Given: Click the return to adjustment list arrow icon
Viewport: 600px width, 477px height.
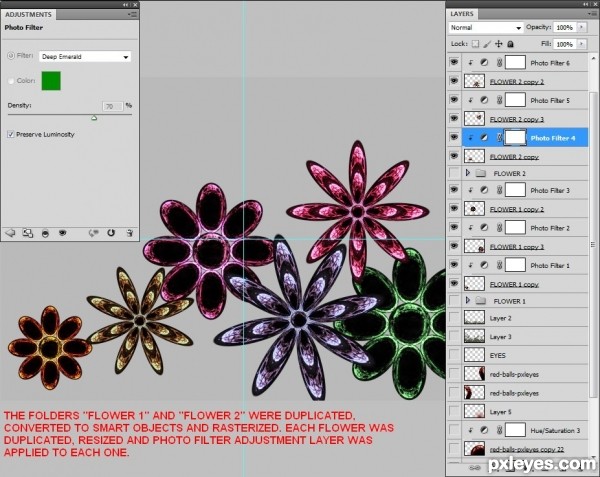Looking at the screenshot, I should pyautogui.click(x=10, y=233).
